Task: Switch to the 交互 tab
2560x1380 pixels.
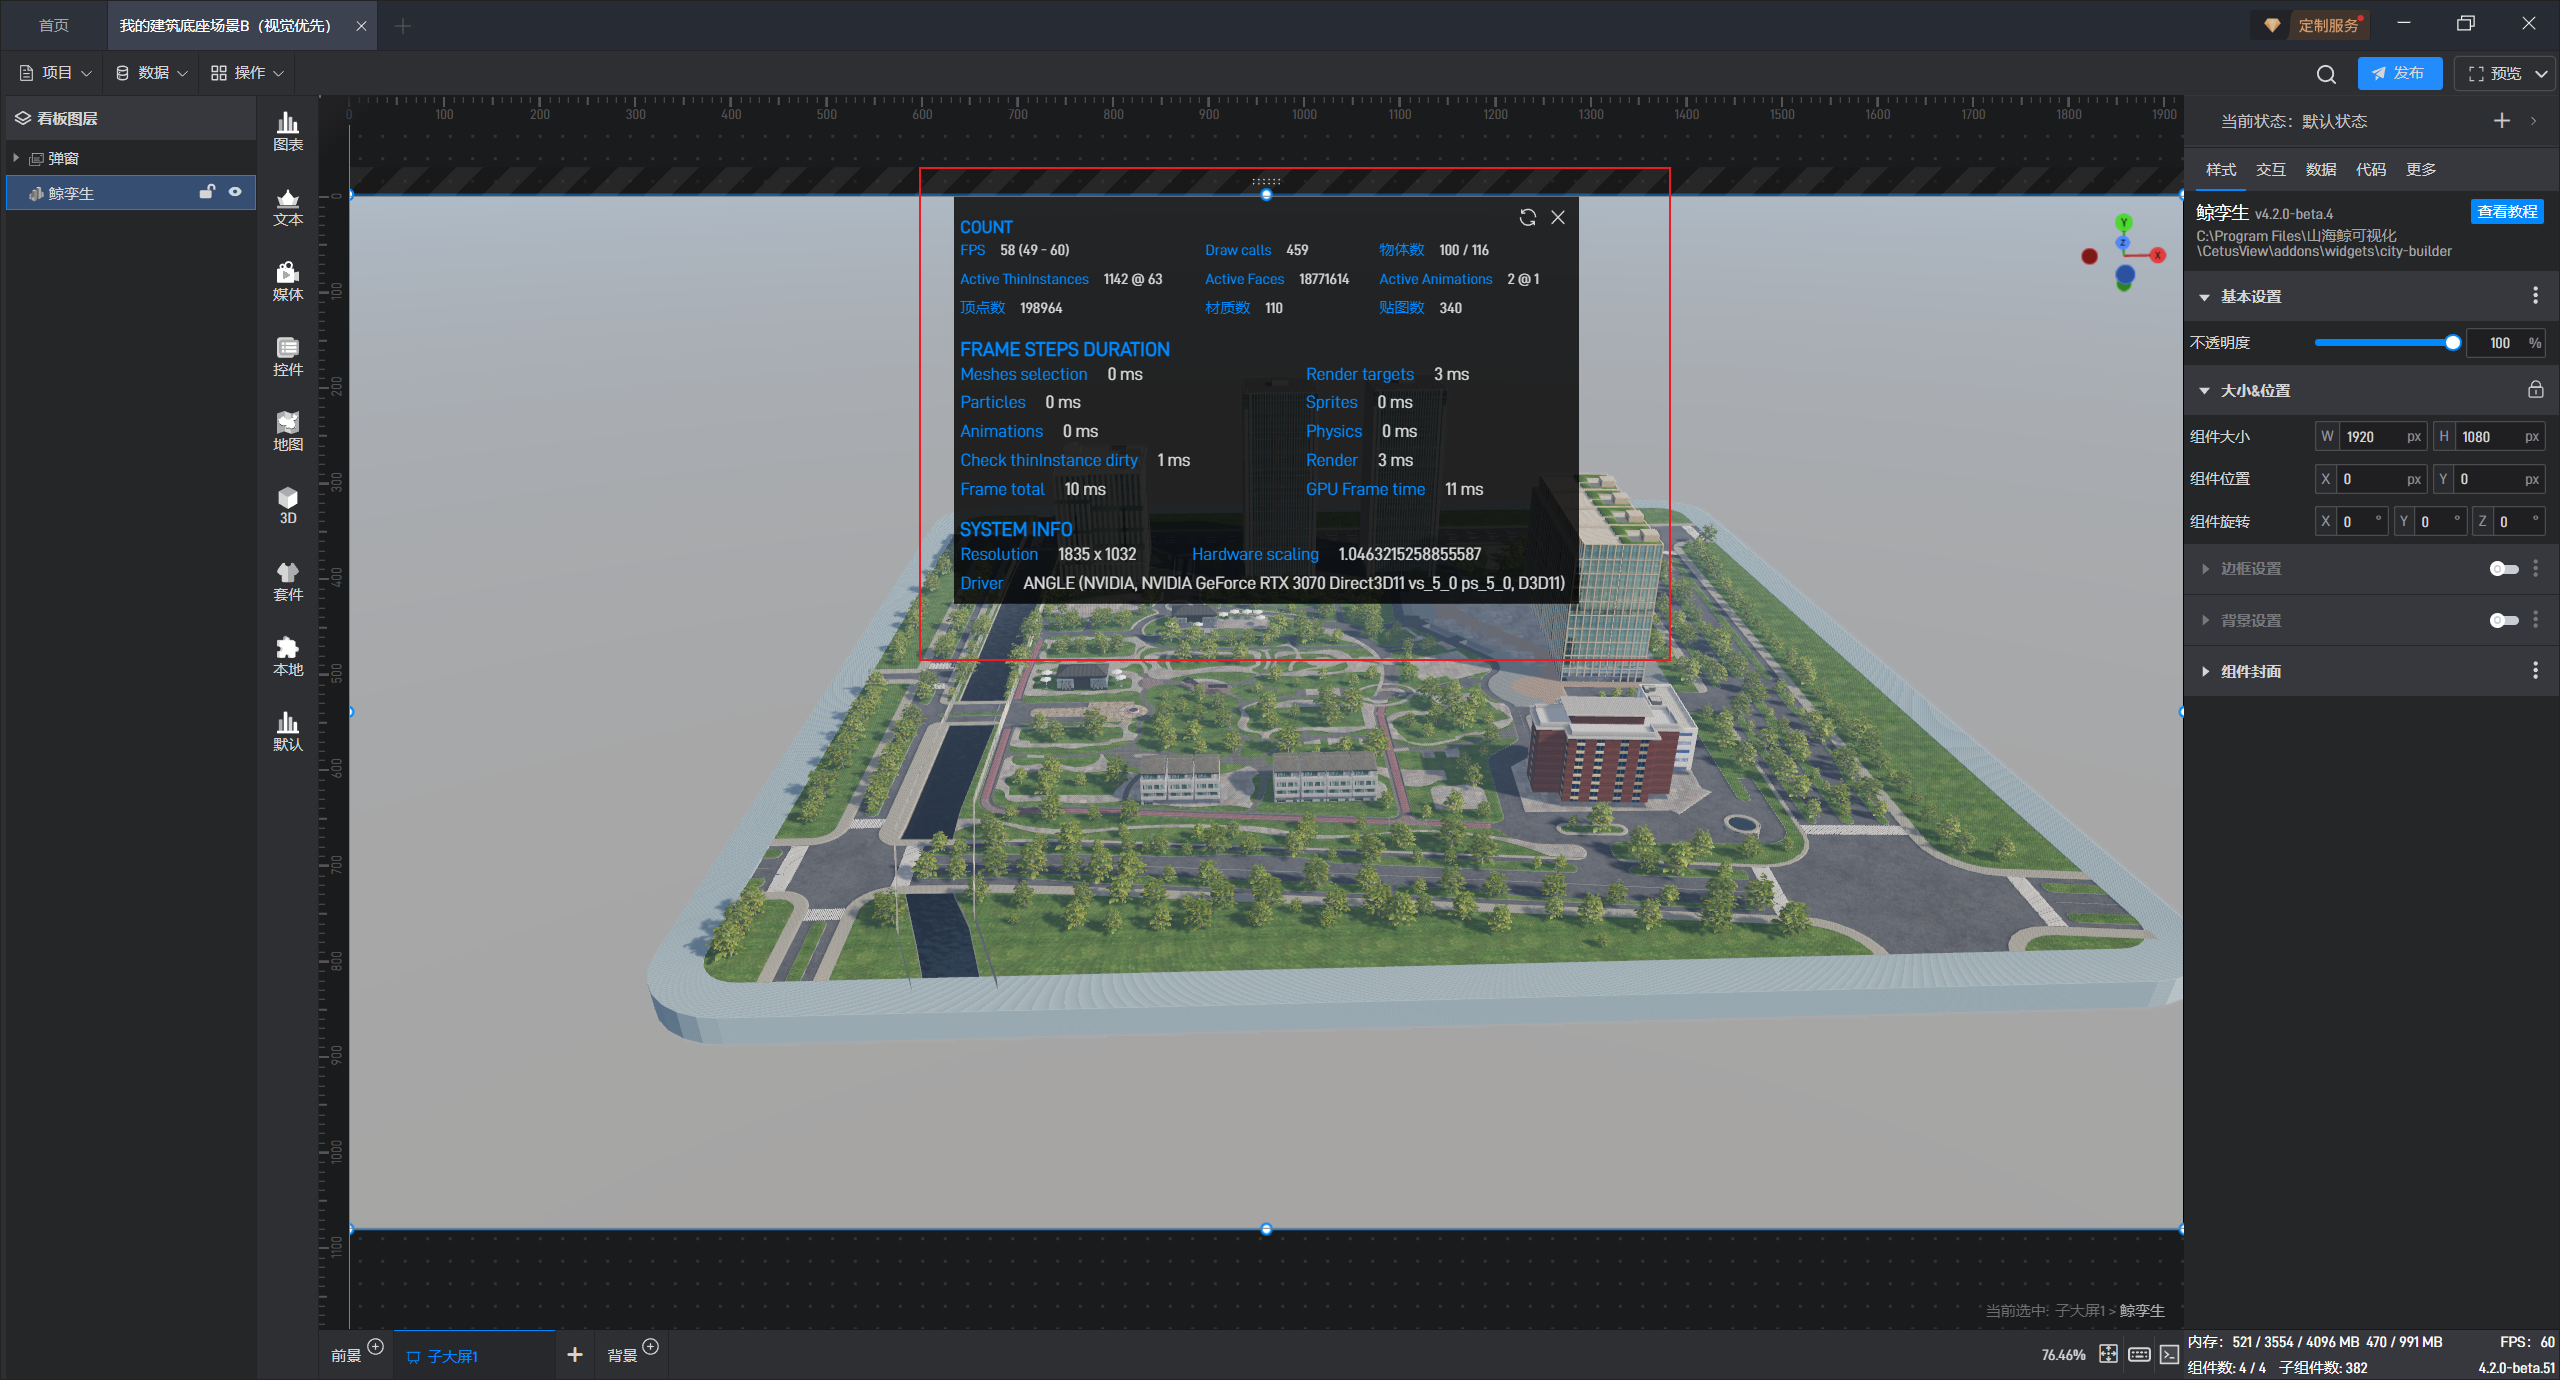Action: [2270, 169]
